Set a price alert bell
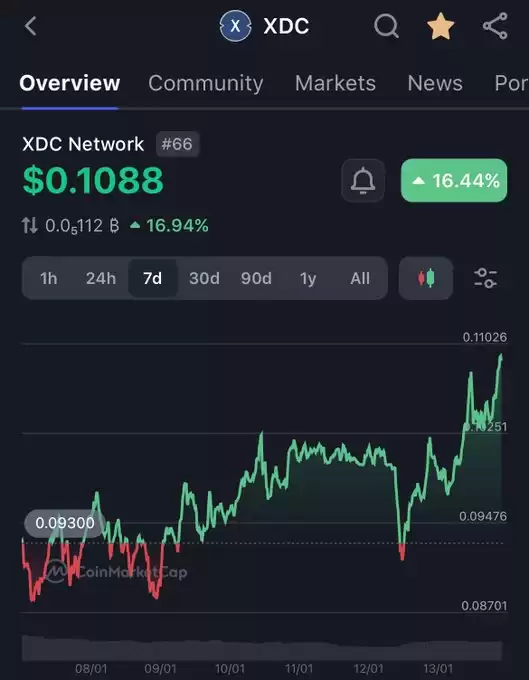 (363, 180)
